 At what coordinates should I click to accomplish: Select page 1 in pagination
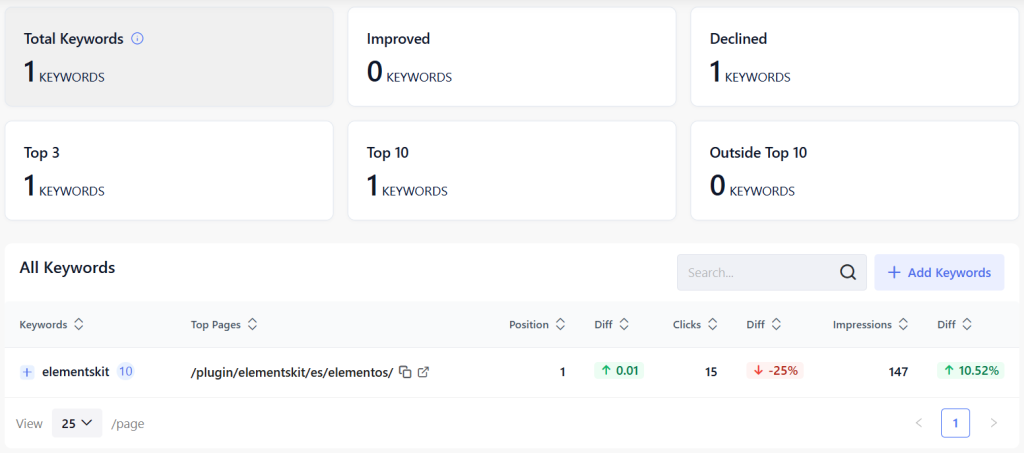[955, 423]
